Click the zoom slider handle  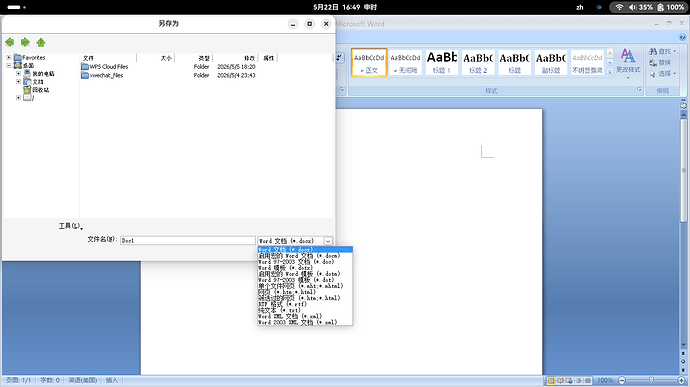[651, 380]
